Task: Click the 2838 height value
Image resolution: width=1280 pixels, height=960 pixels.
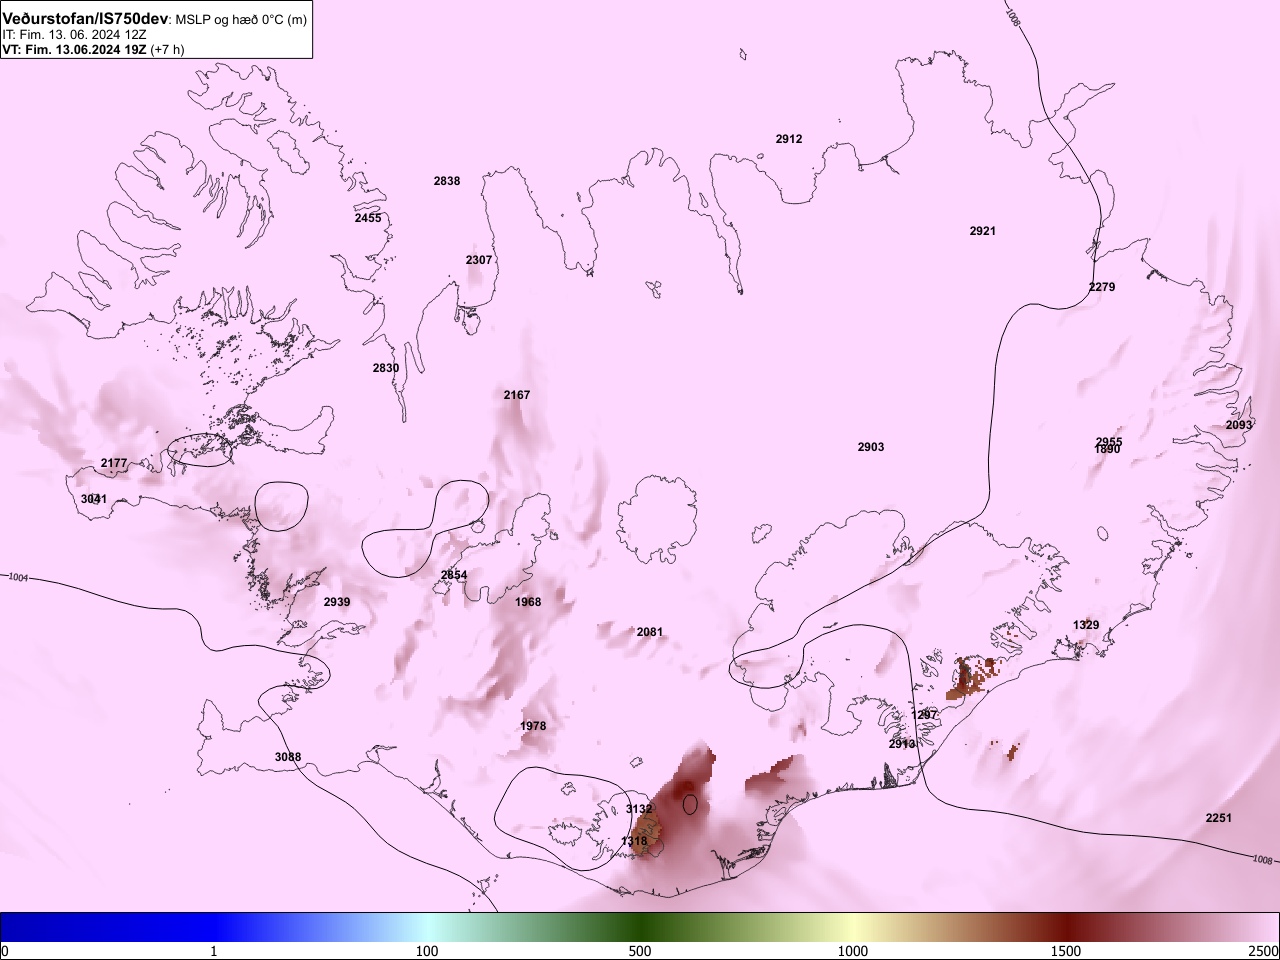Action: [447, 181]
